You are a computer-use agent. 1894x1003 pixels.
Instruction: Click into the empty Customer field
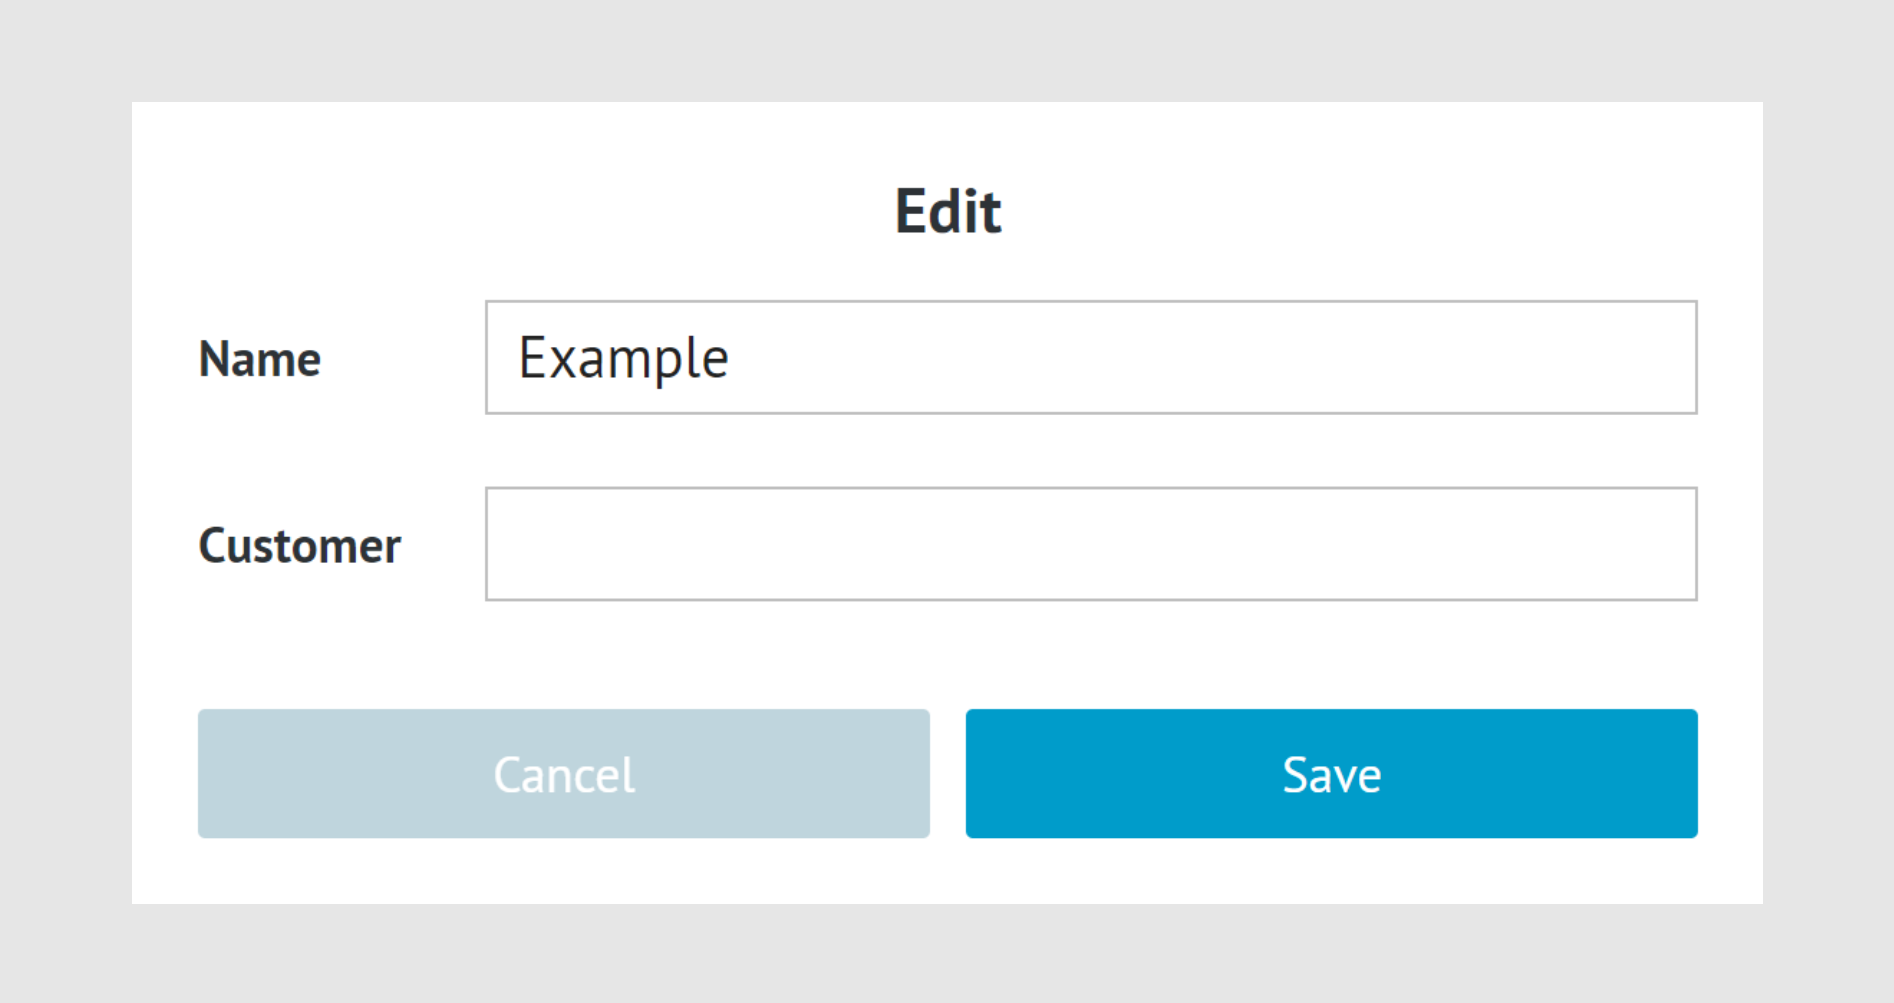[x=1090, y=544]
